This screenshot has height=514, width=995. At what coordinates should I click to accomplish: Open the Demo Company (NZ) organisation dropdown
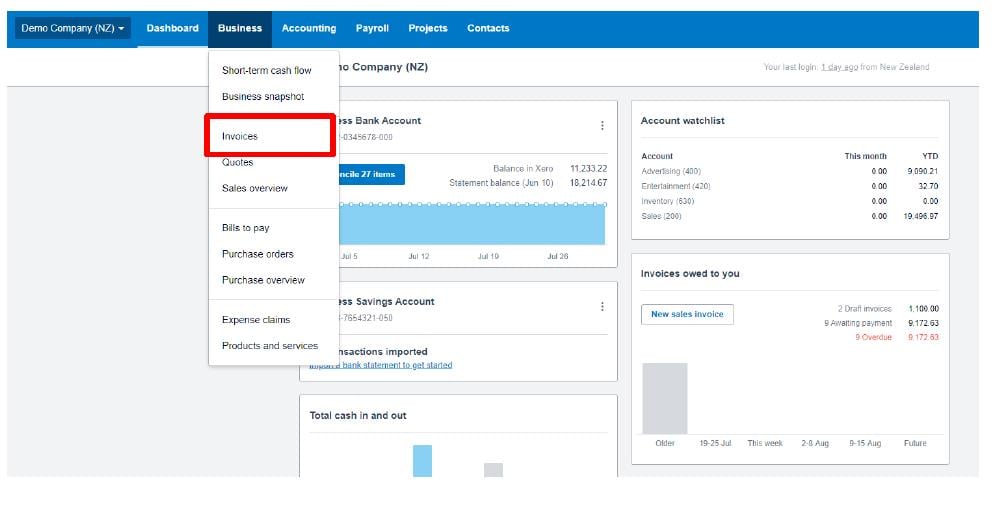pos(73,28)
